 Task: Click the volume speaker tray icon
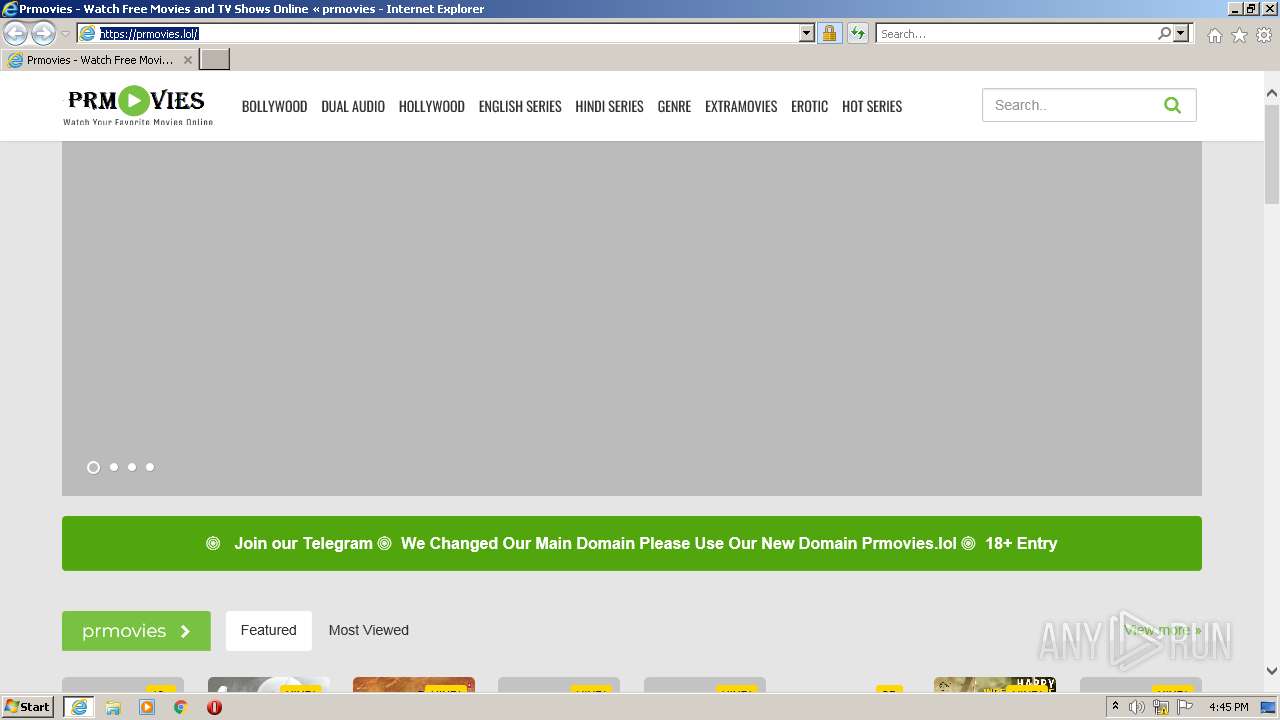coord(1137,707)
